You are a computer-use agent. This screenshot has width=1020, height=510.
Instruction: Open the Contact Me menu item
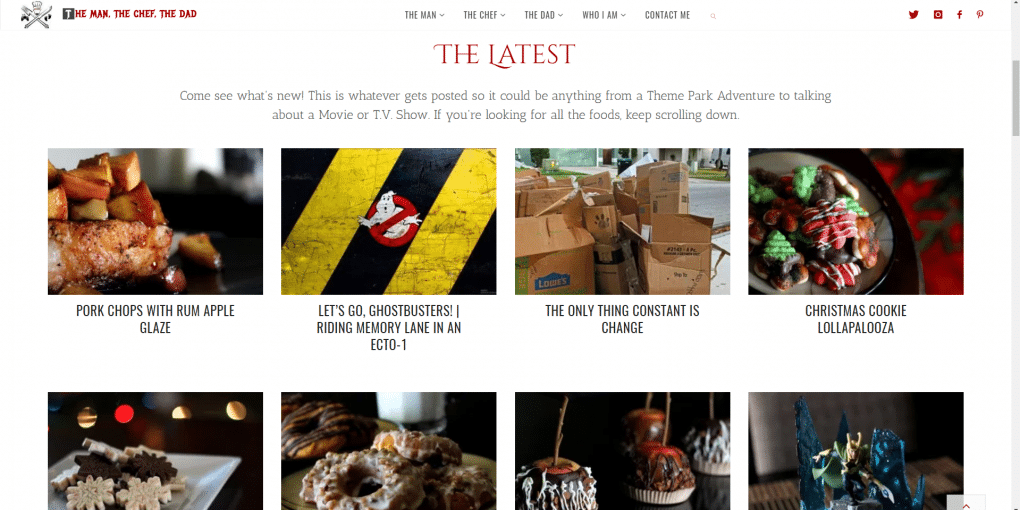667,15
